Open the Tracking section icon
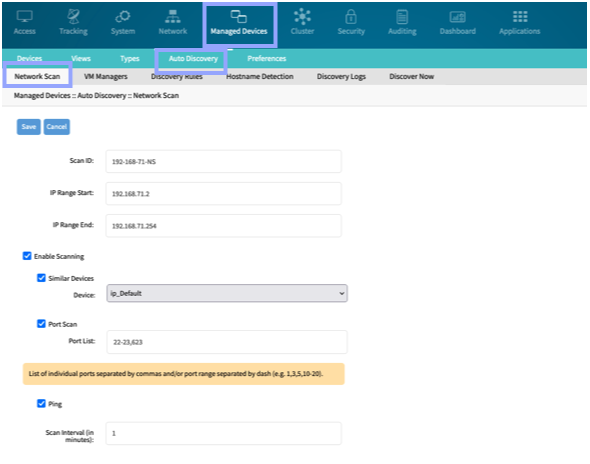The image size is (590, 464). (73, 17)
